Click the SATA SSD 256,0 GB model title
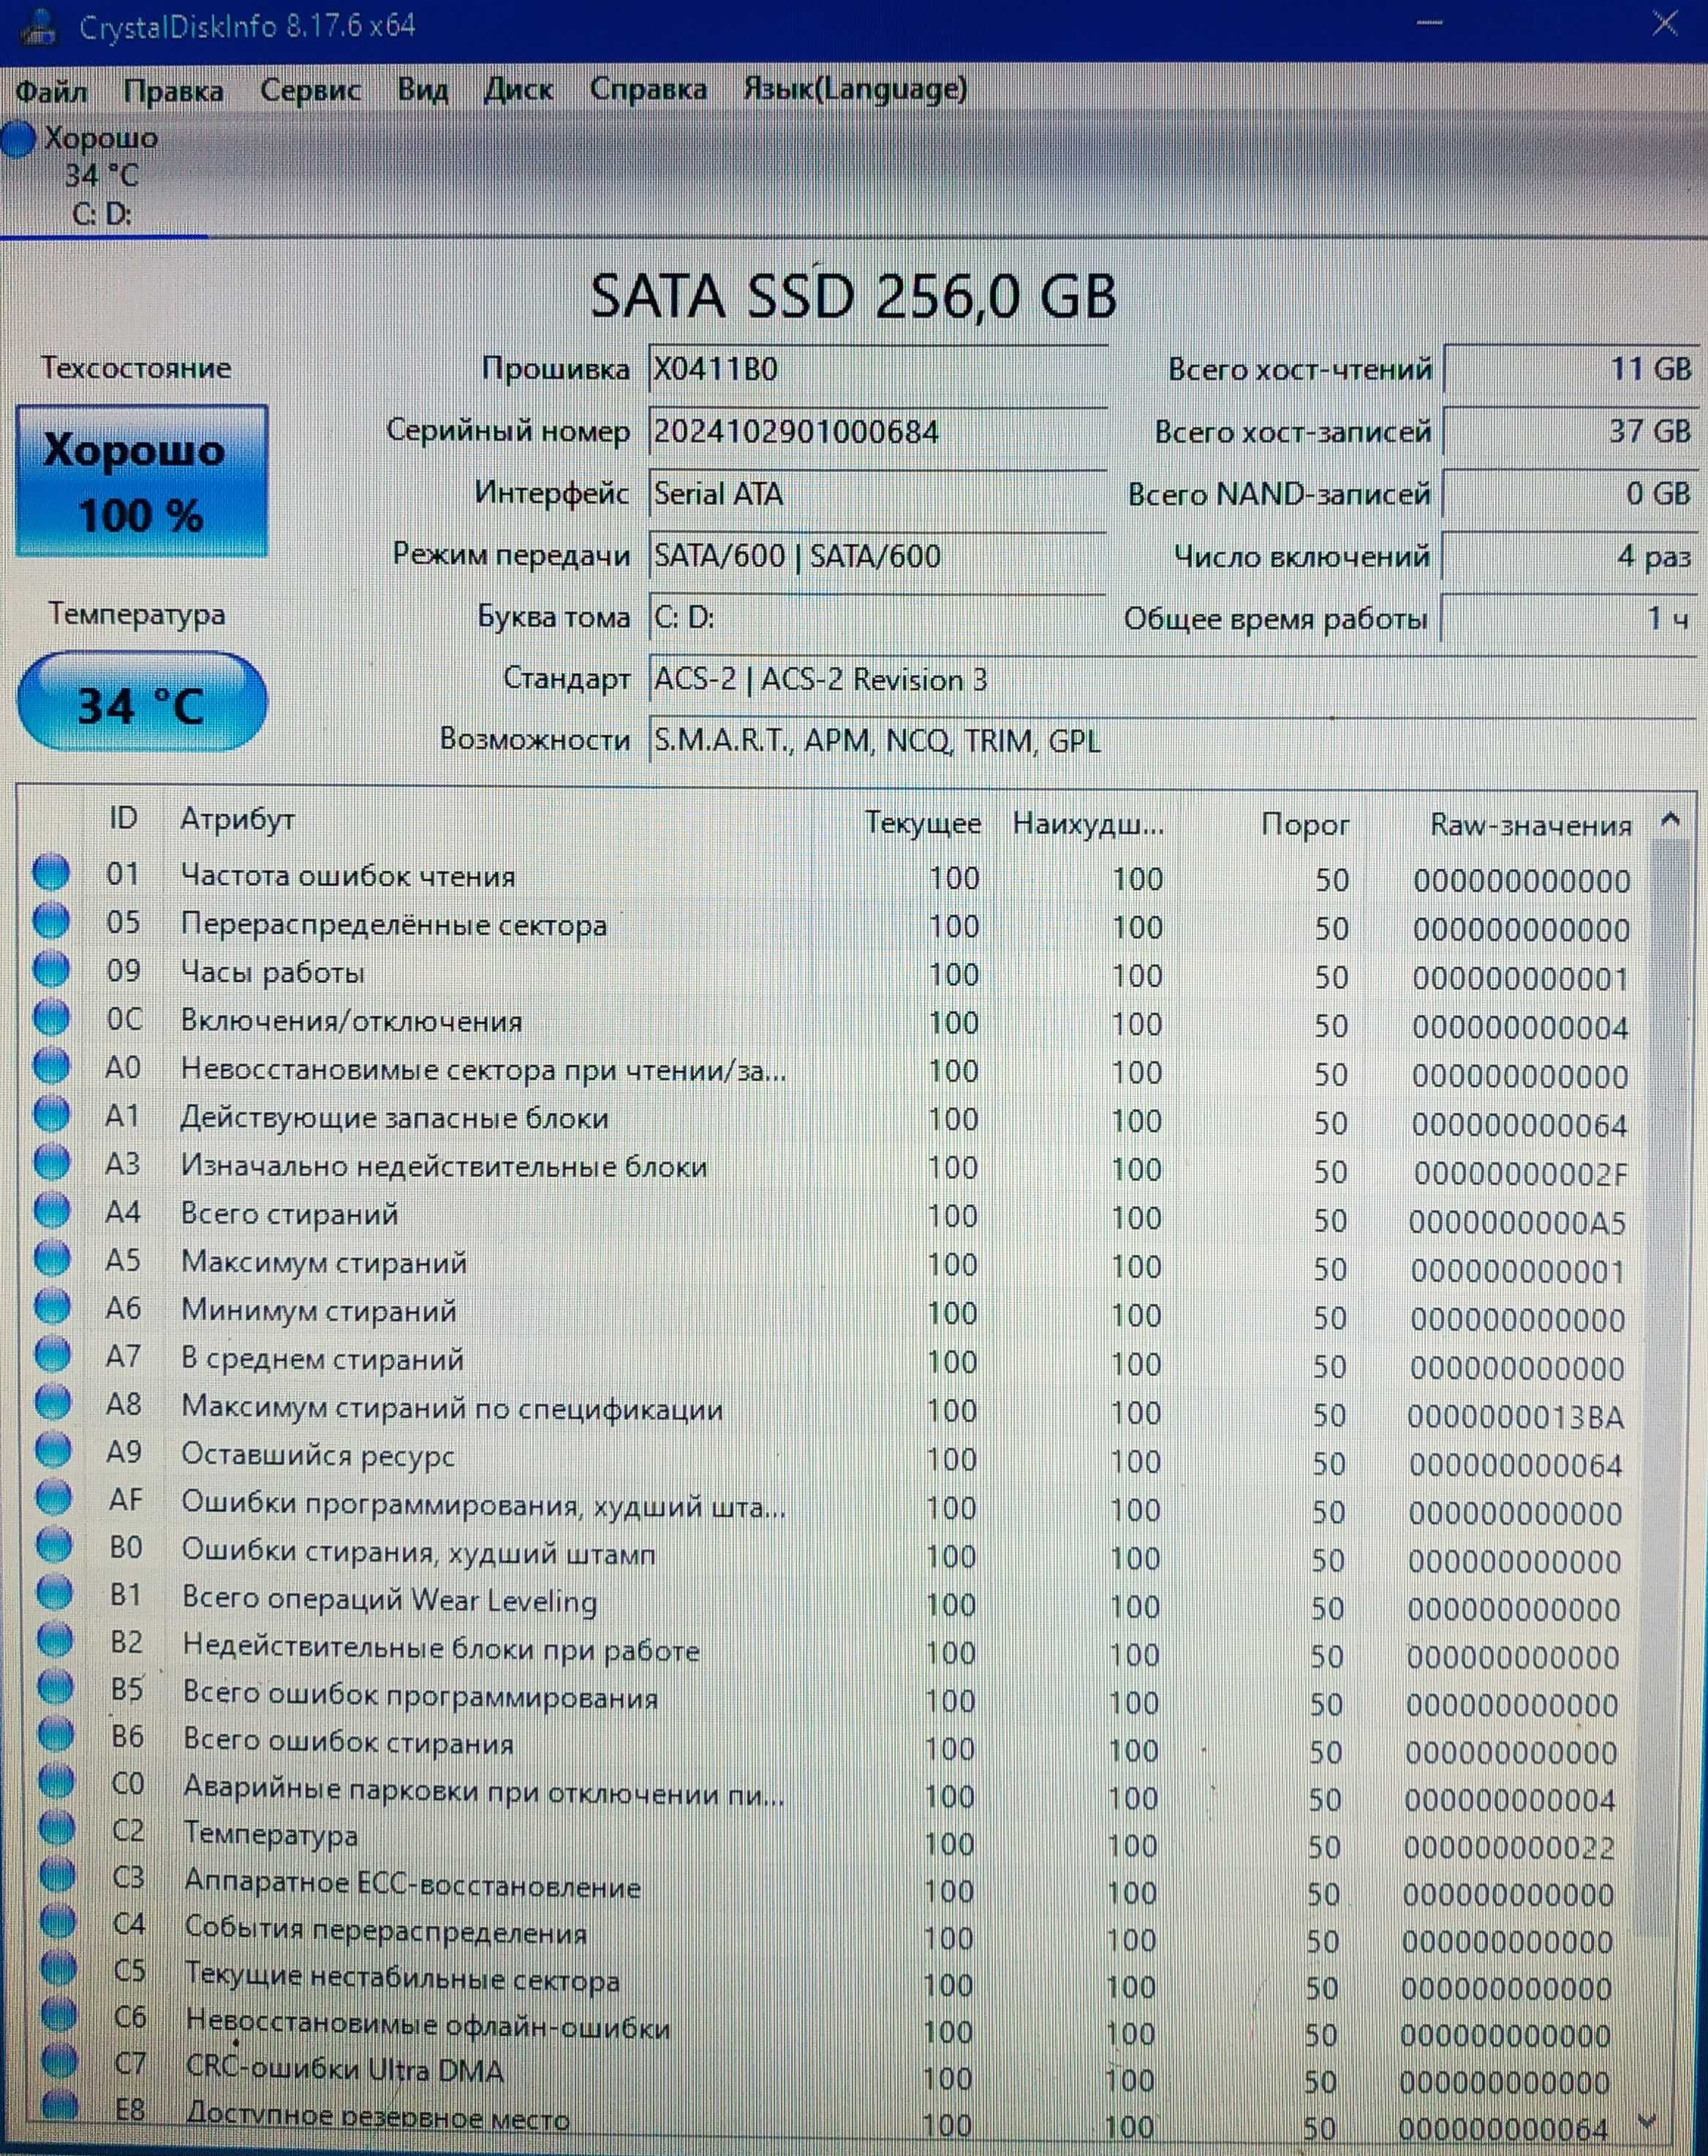 [853, 296]
